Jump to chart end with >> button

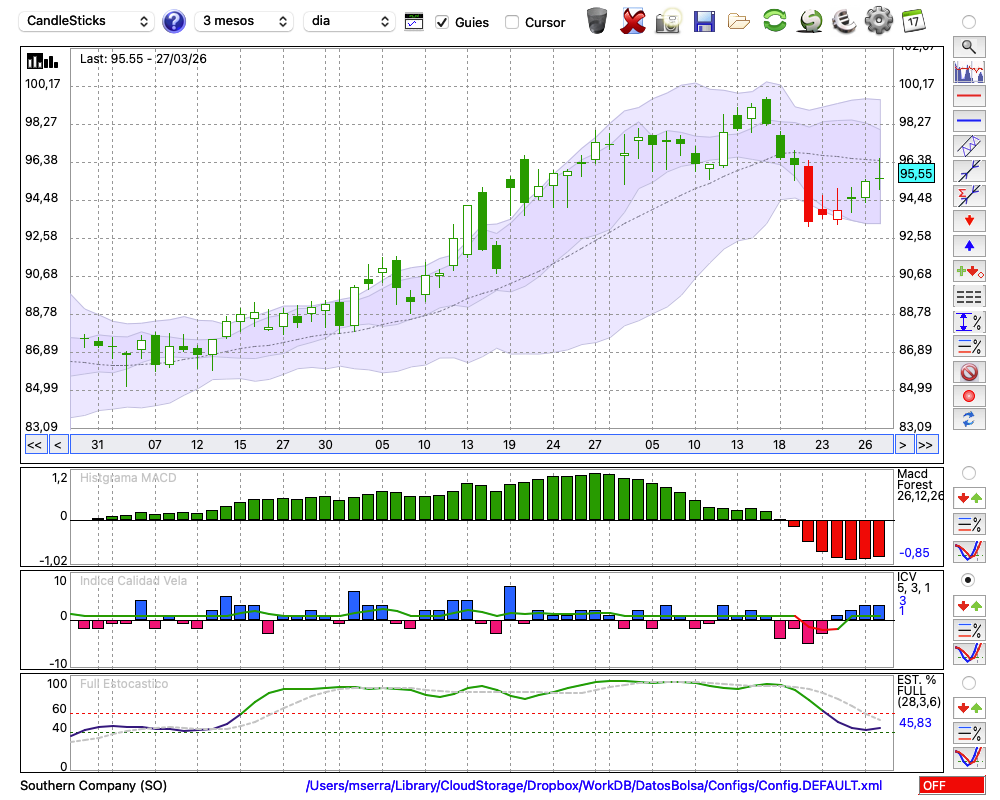coord(927,445)
